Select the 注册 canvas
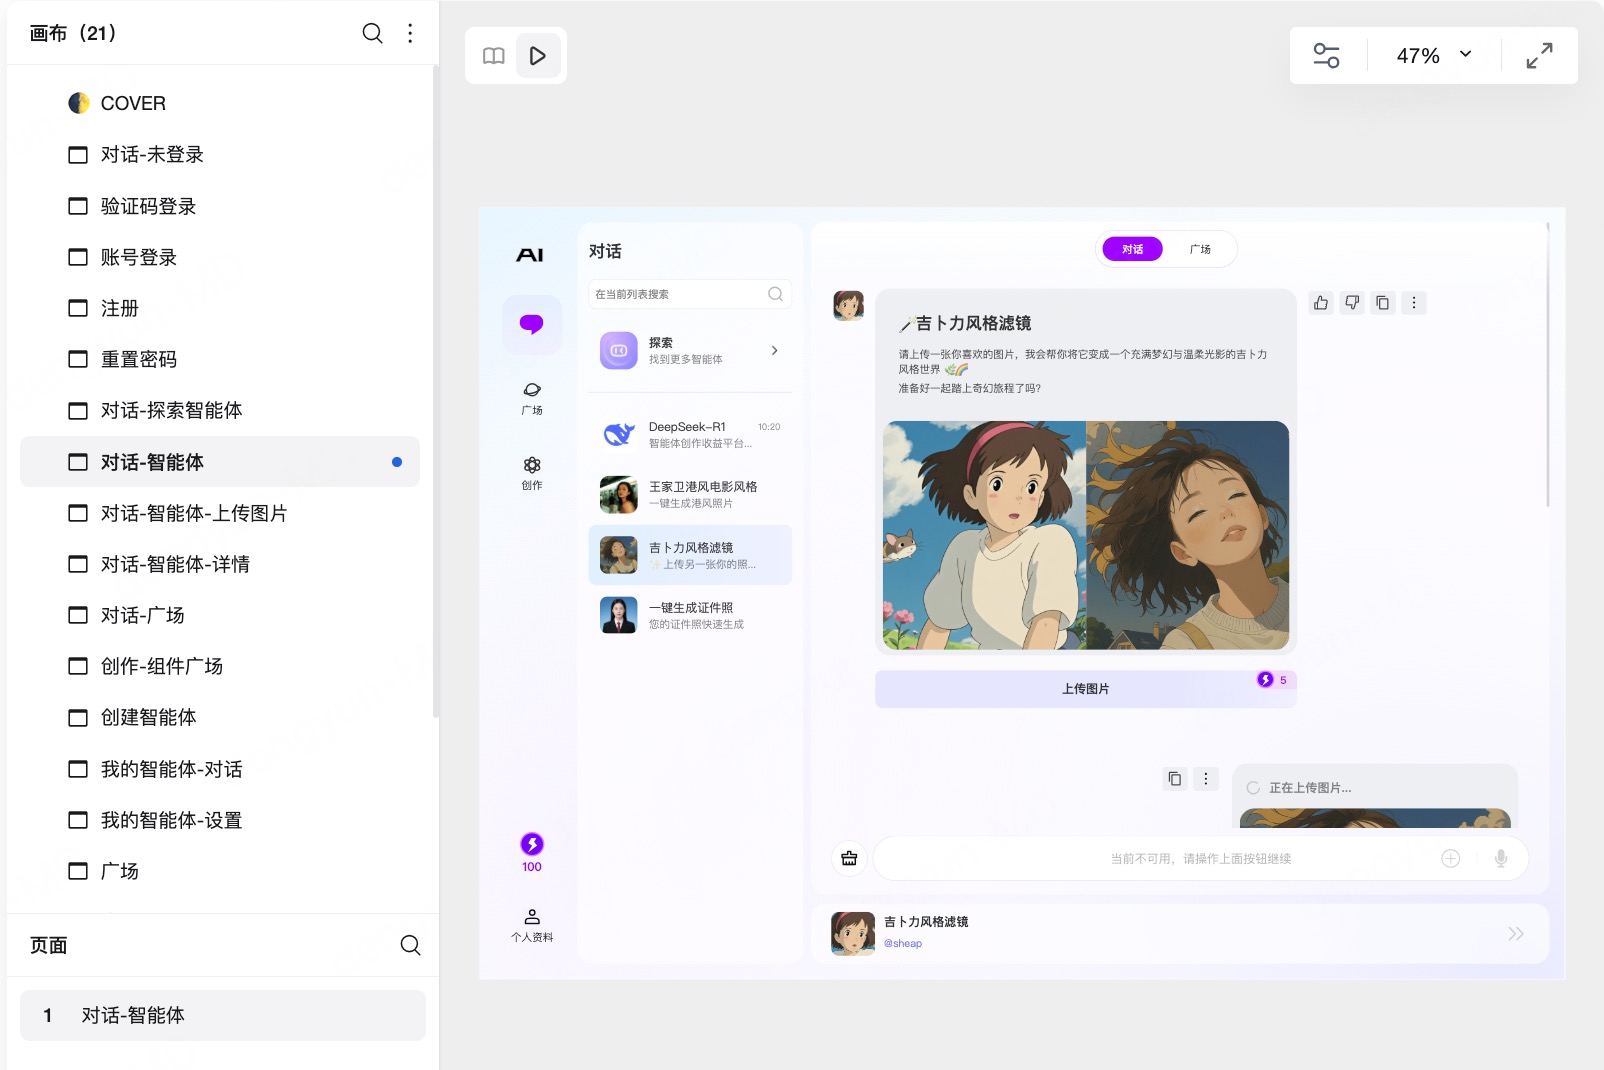 pos(220,308)
